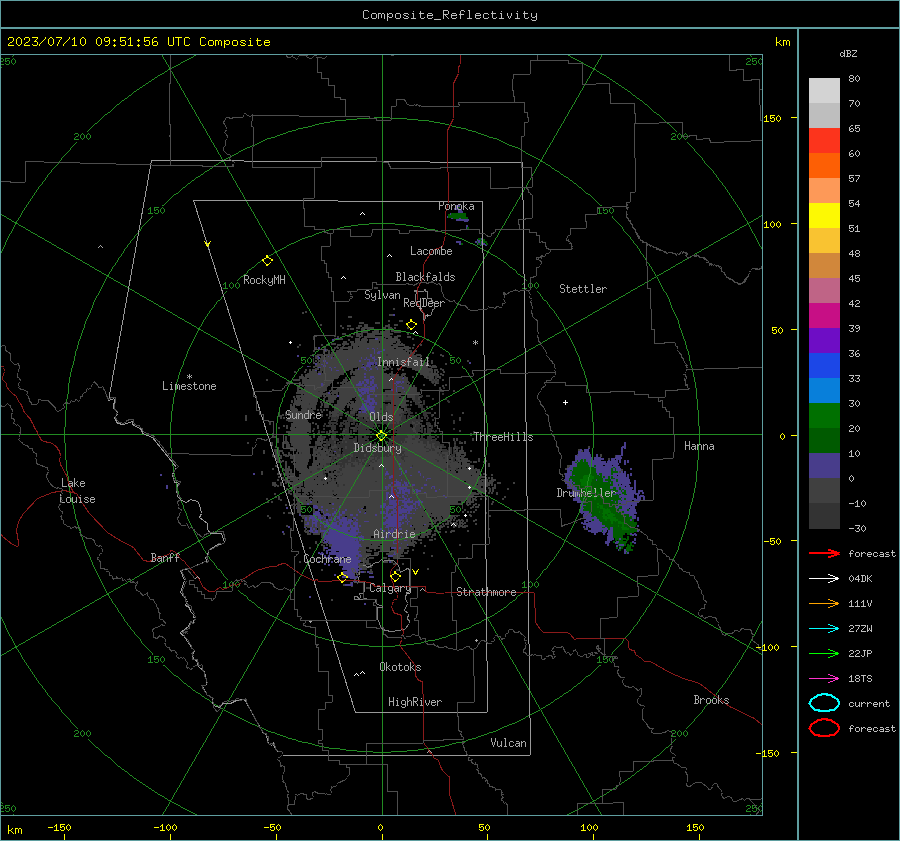Click the Lacombe city label
900x841 pixels.
coord(431,251)
